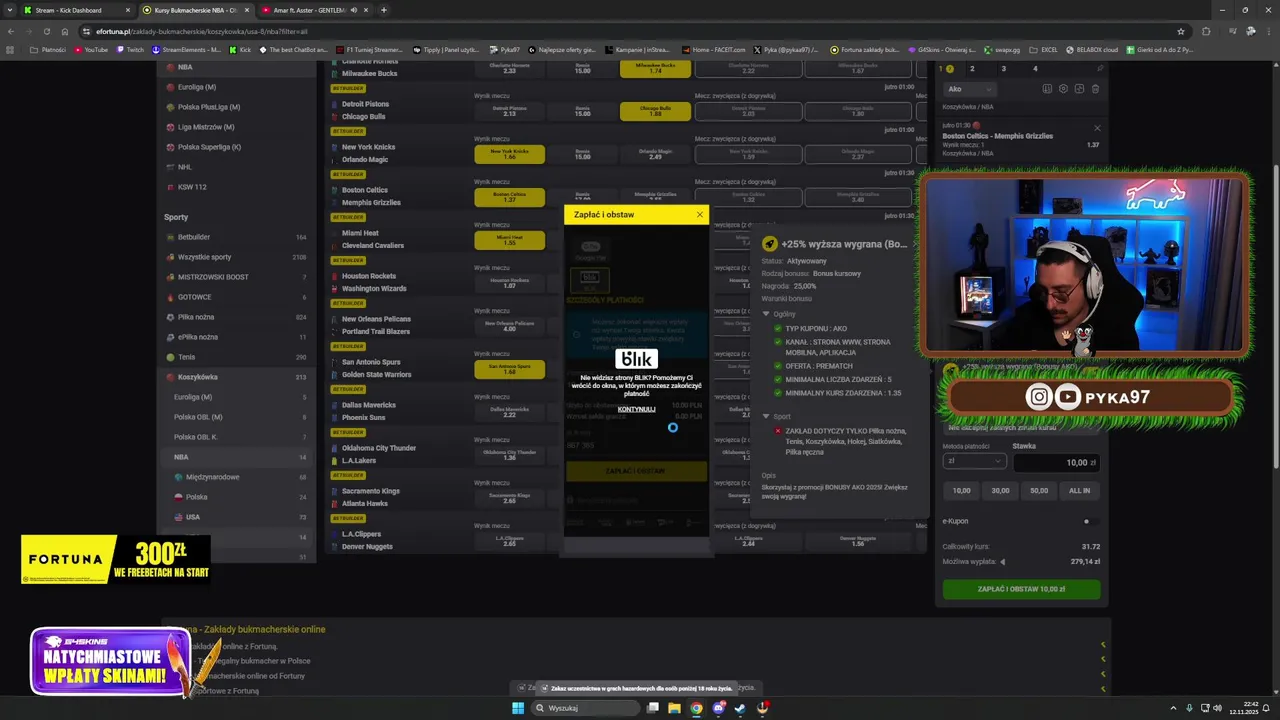Open Chrome from the taskbar

tap(696, 708)
